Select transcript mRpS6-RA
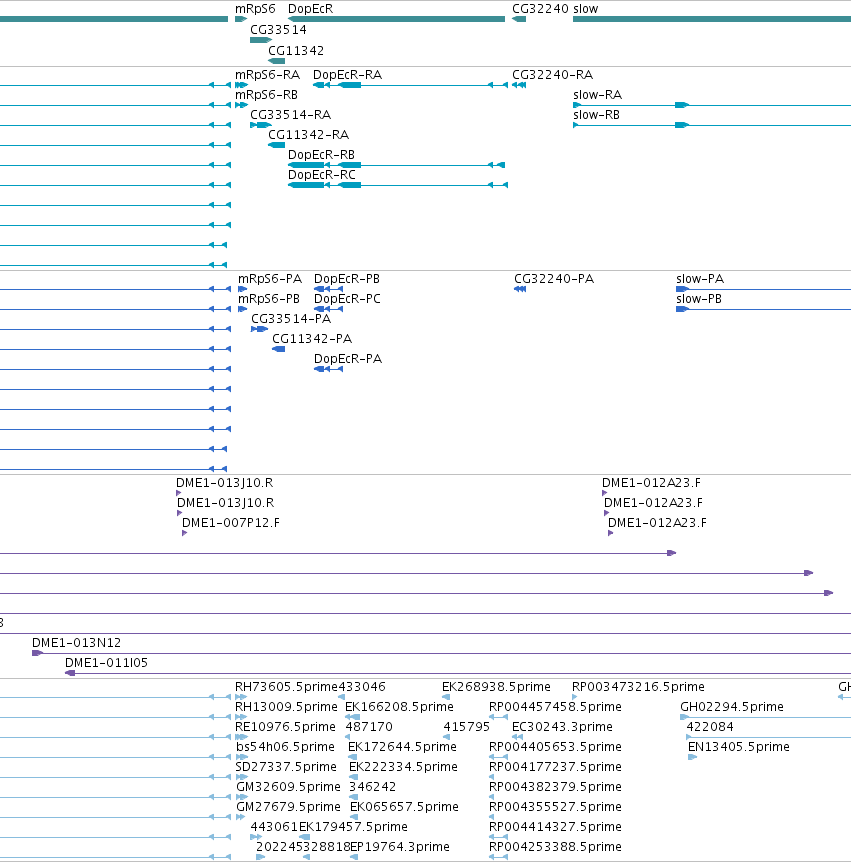This screenshot has height=862, width=851. click(267, 75)
